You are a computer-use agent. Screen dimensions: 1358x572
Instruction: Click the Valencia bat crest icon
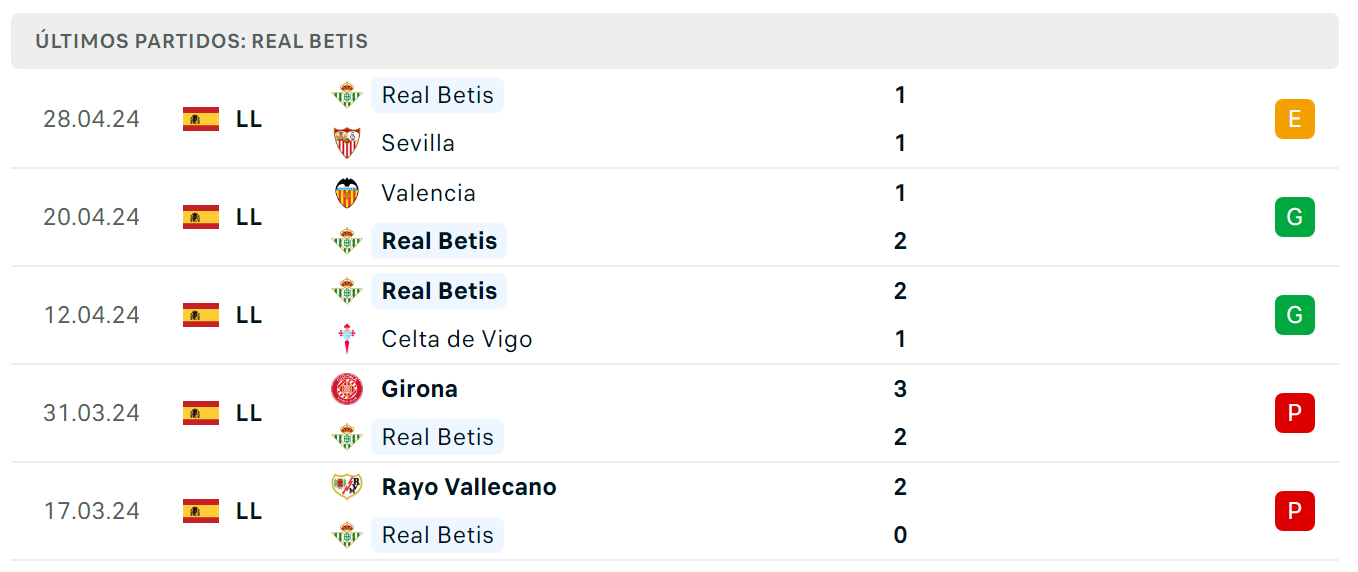[347, 193]
